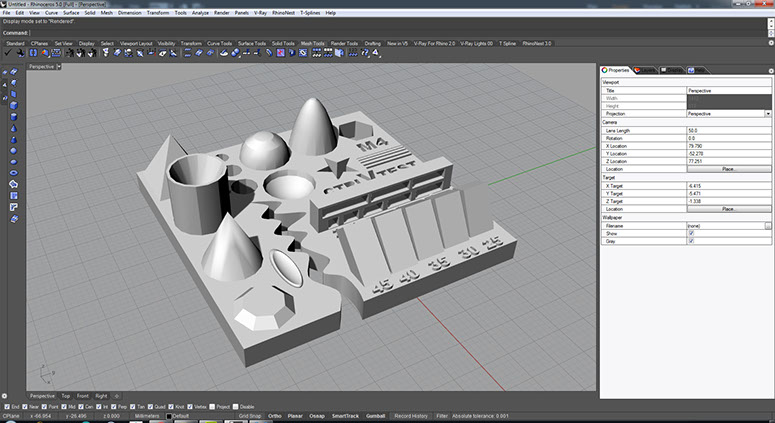This screenshot has height=423, width=775.
Task: Select the Box solid tool
Action: (14, 105)
